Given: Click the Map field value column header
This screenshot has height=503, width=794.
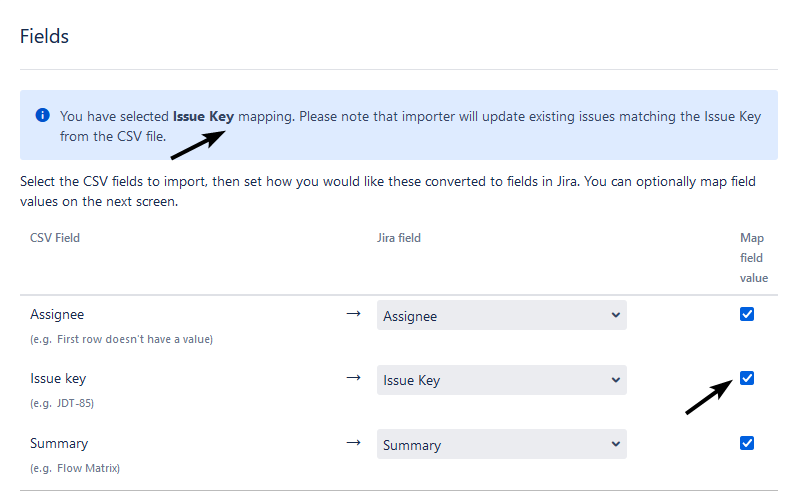Looking at the screenshot, I should (753, 258).
